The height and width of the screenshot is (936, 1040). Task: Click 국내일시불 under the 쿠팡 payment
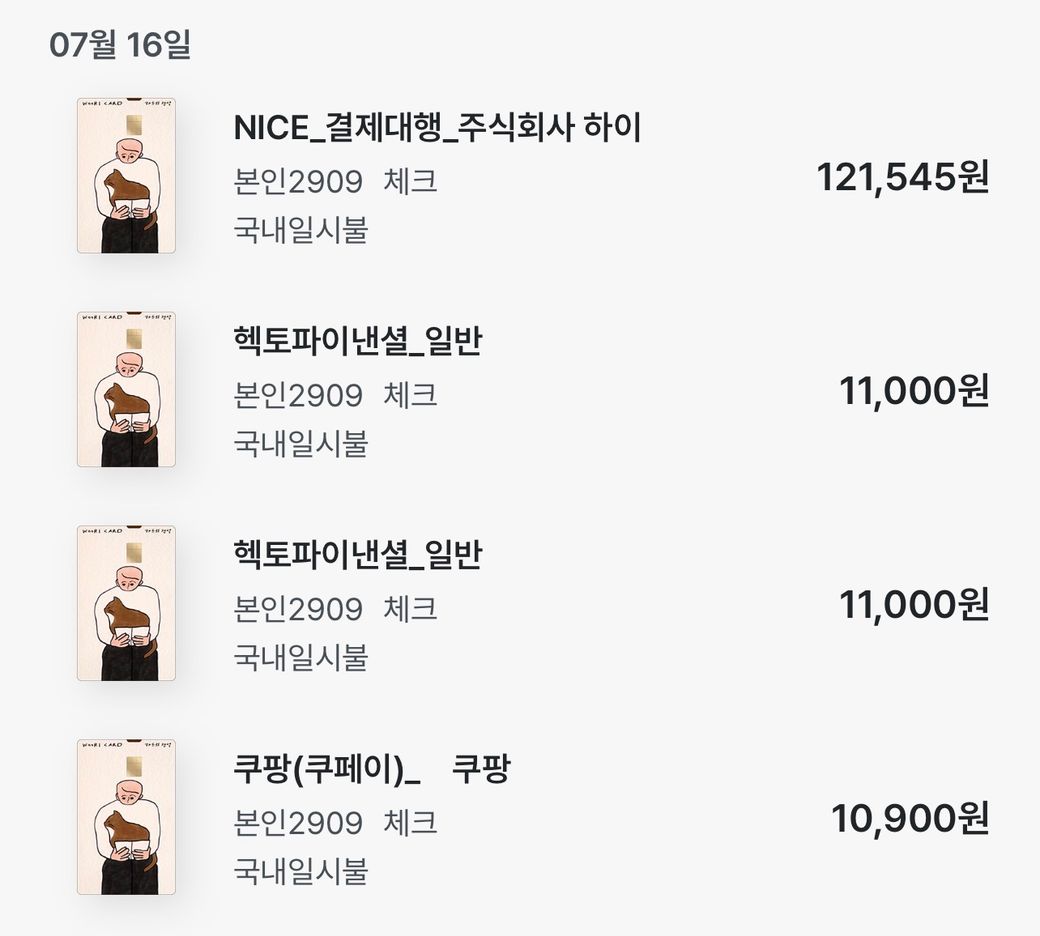(301, 871)
